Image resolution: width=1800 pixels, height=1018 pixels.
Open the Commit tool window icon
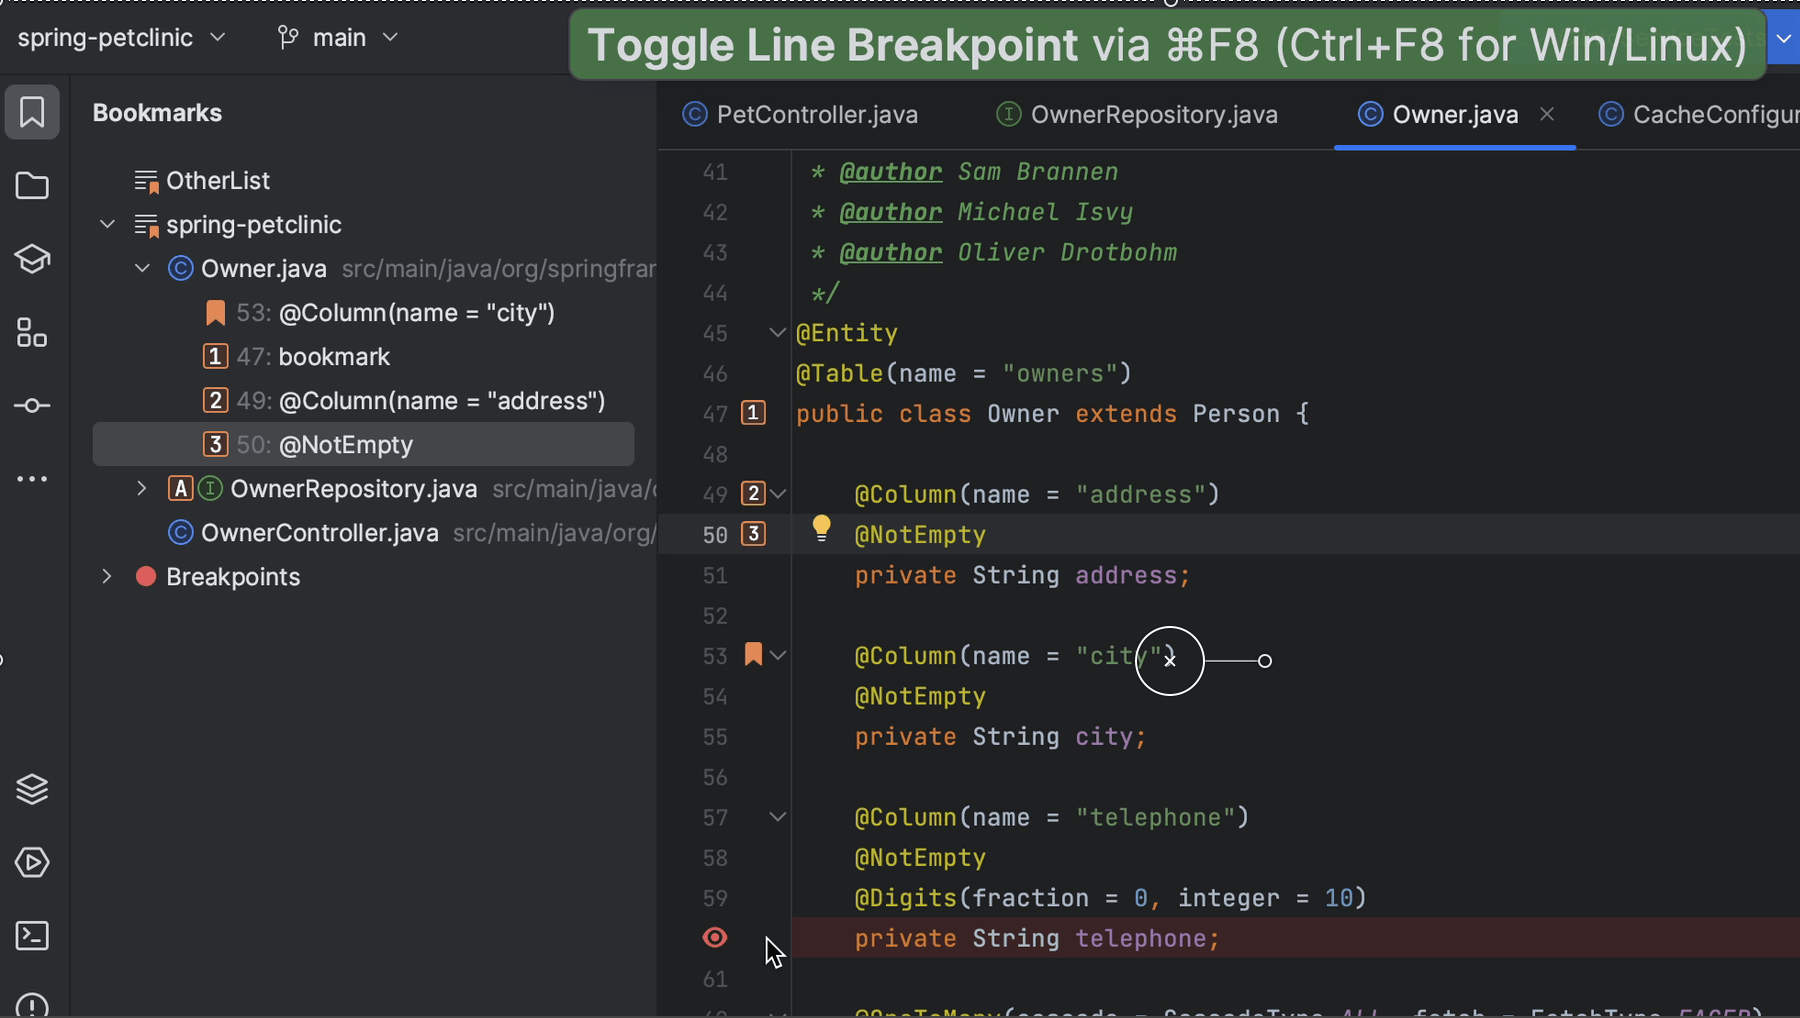(33, 405)
